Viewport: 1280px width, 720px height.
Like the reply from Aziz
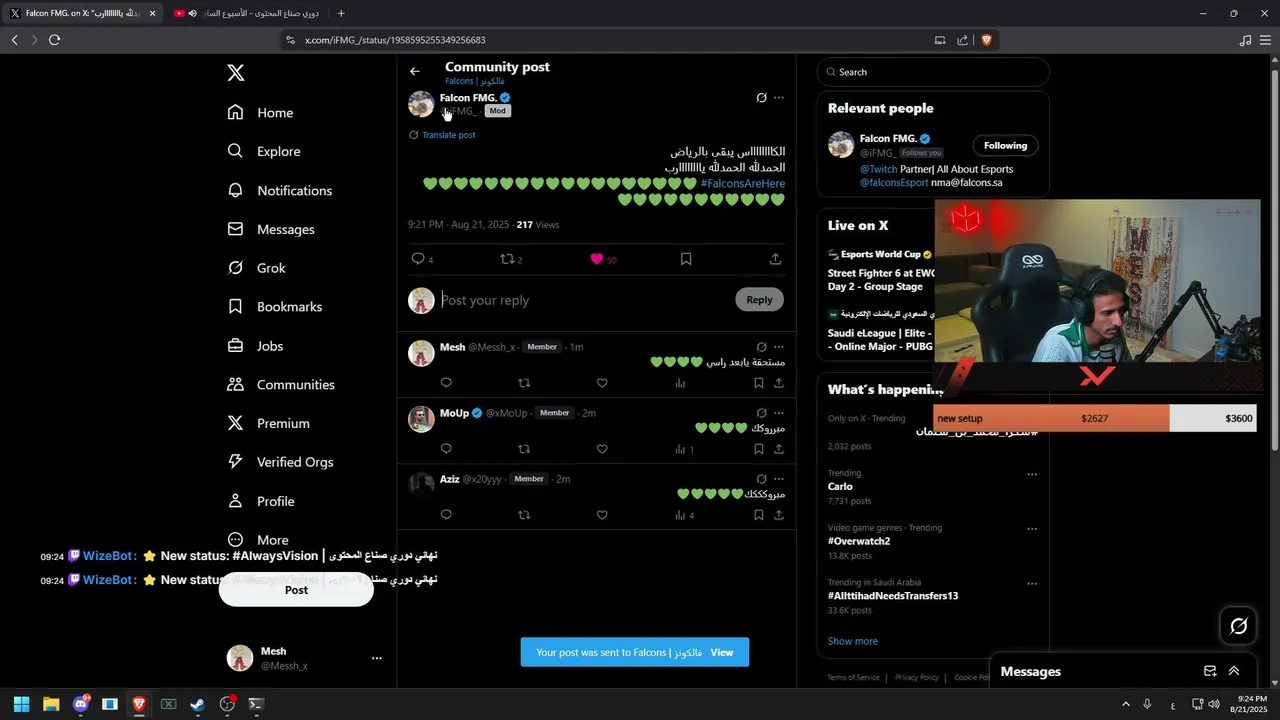point(602,515)
